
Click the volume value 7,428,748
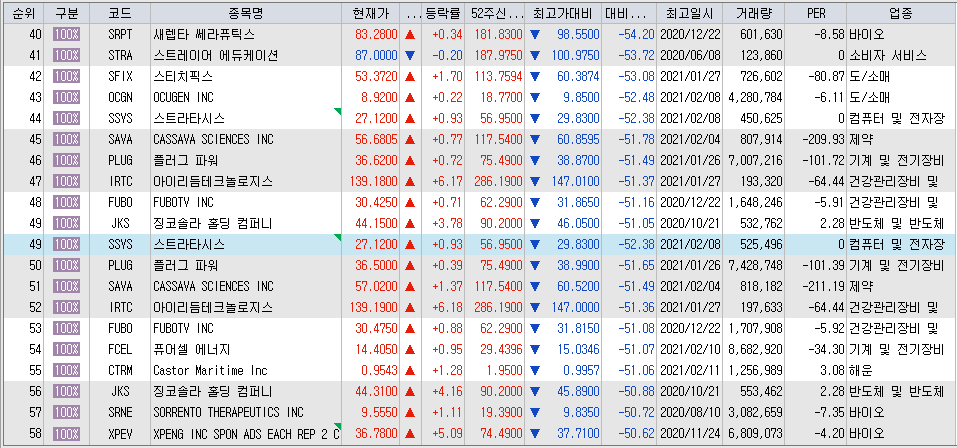click(x=755, y=266)
